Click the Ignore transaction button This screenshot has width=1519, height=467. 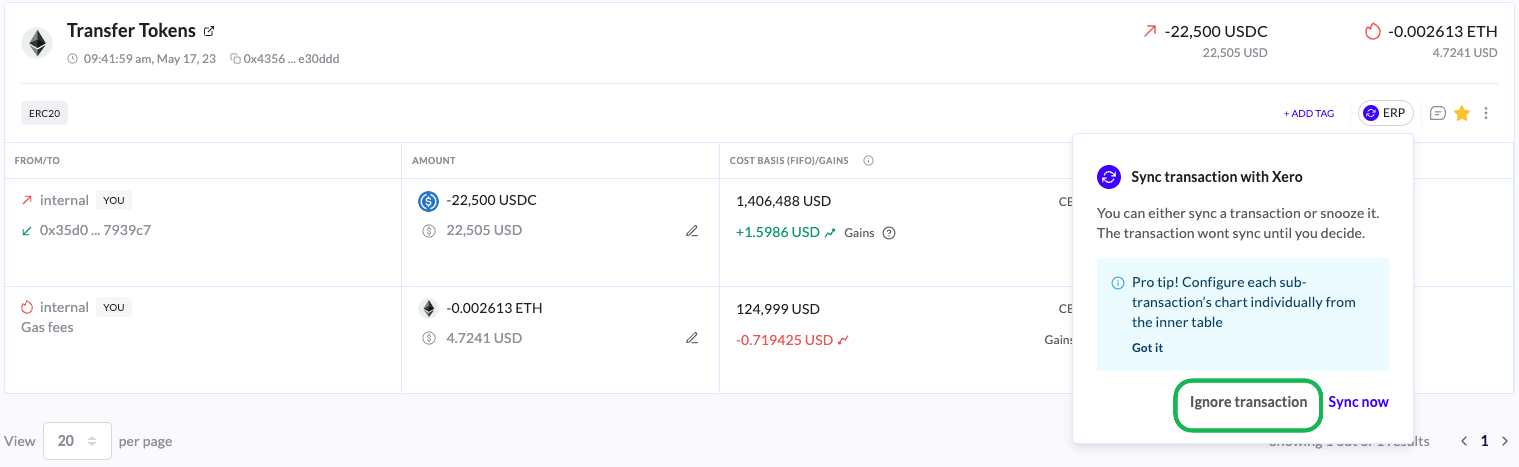point(1248,402)
